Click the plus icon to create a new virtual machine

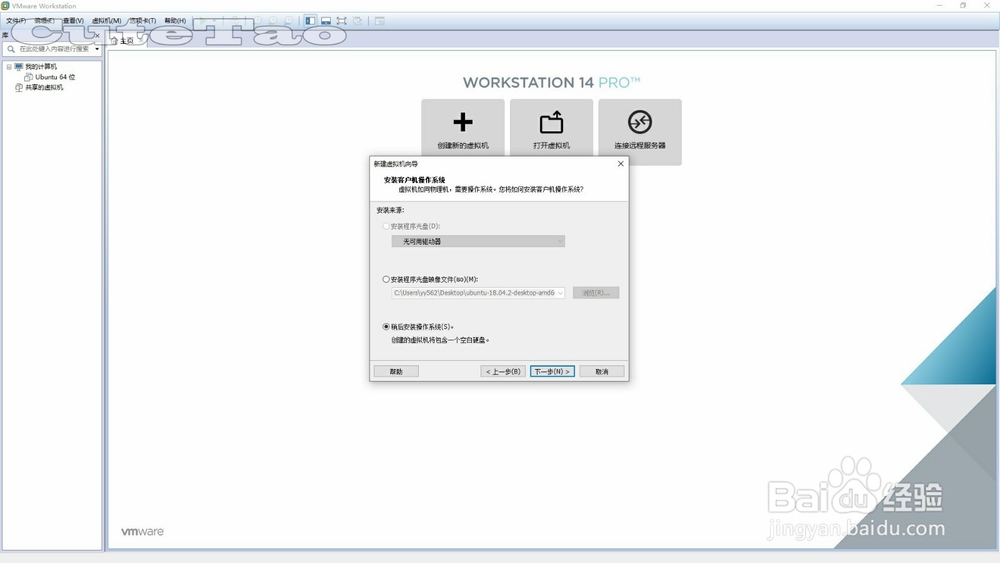pyautogui.click(x=463, y=122)
